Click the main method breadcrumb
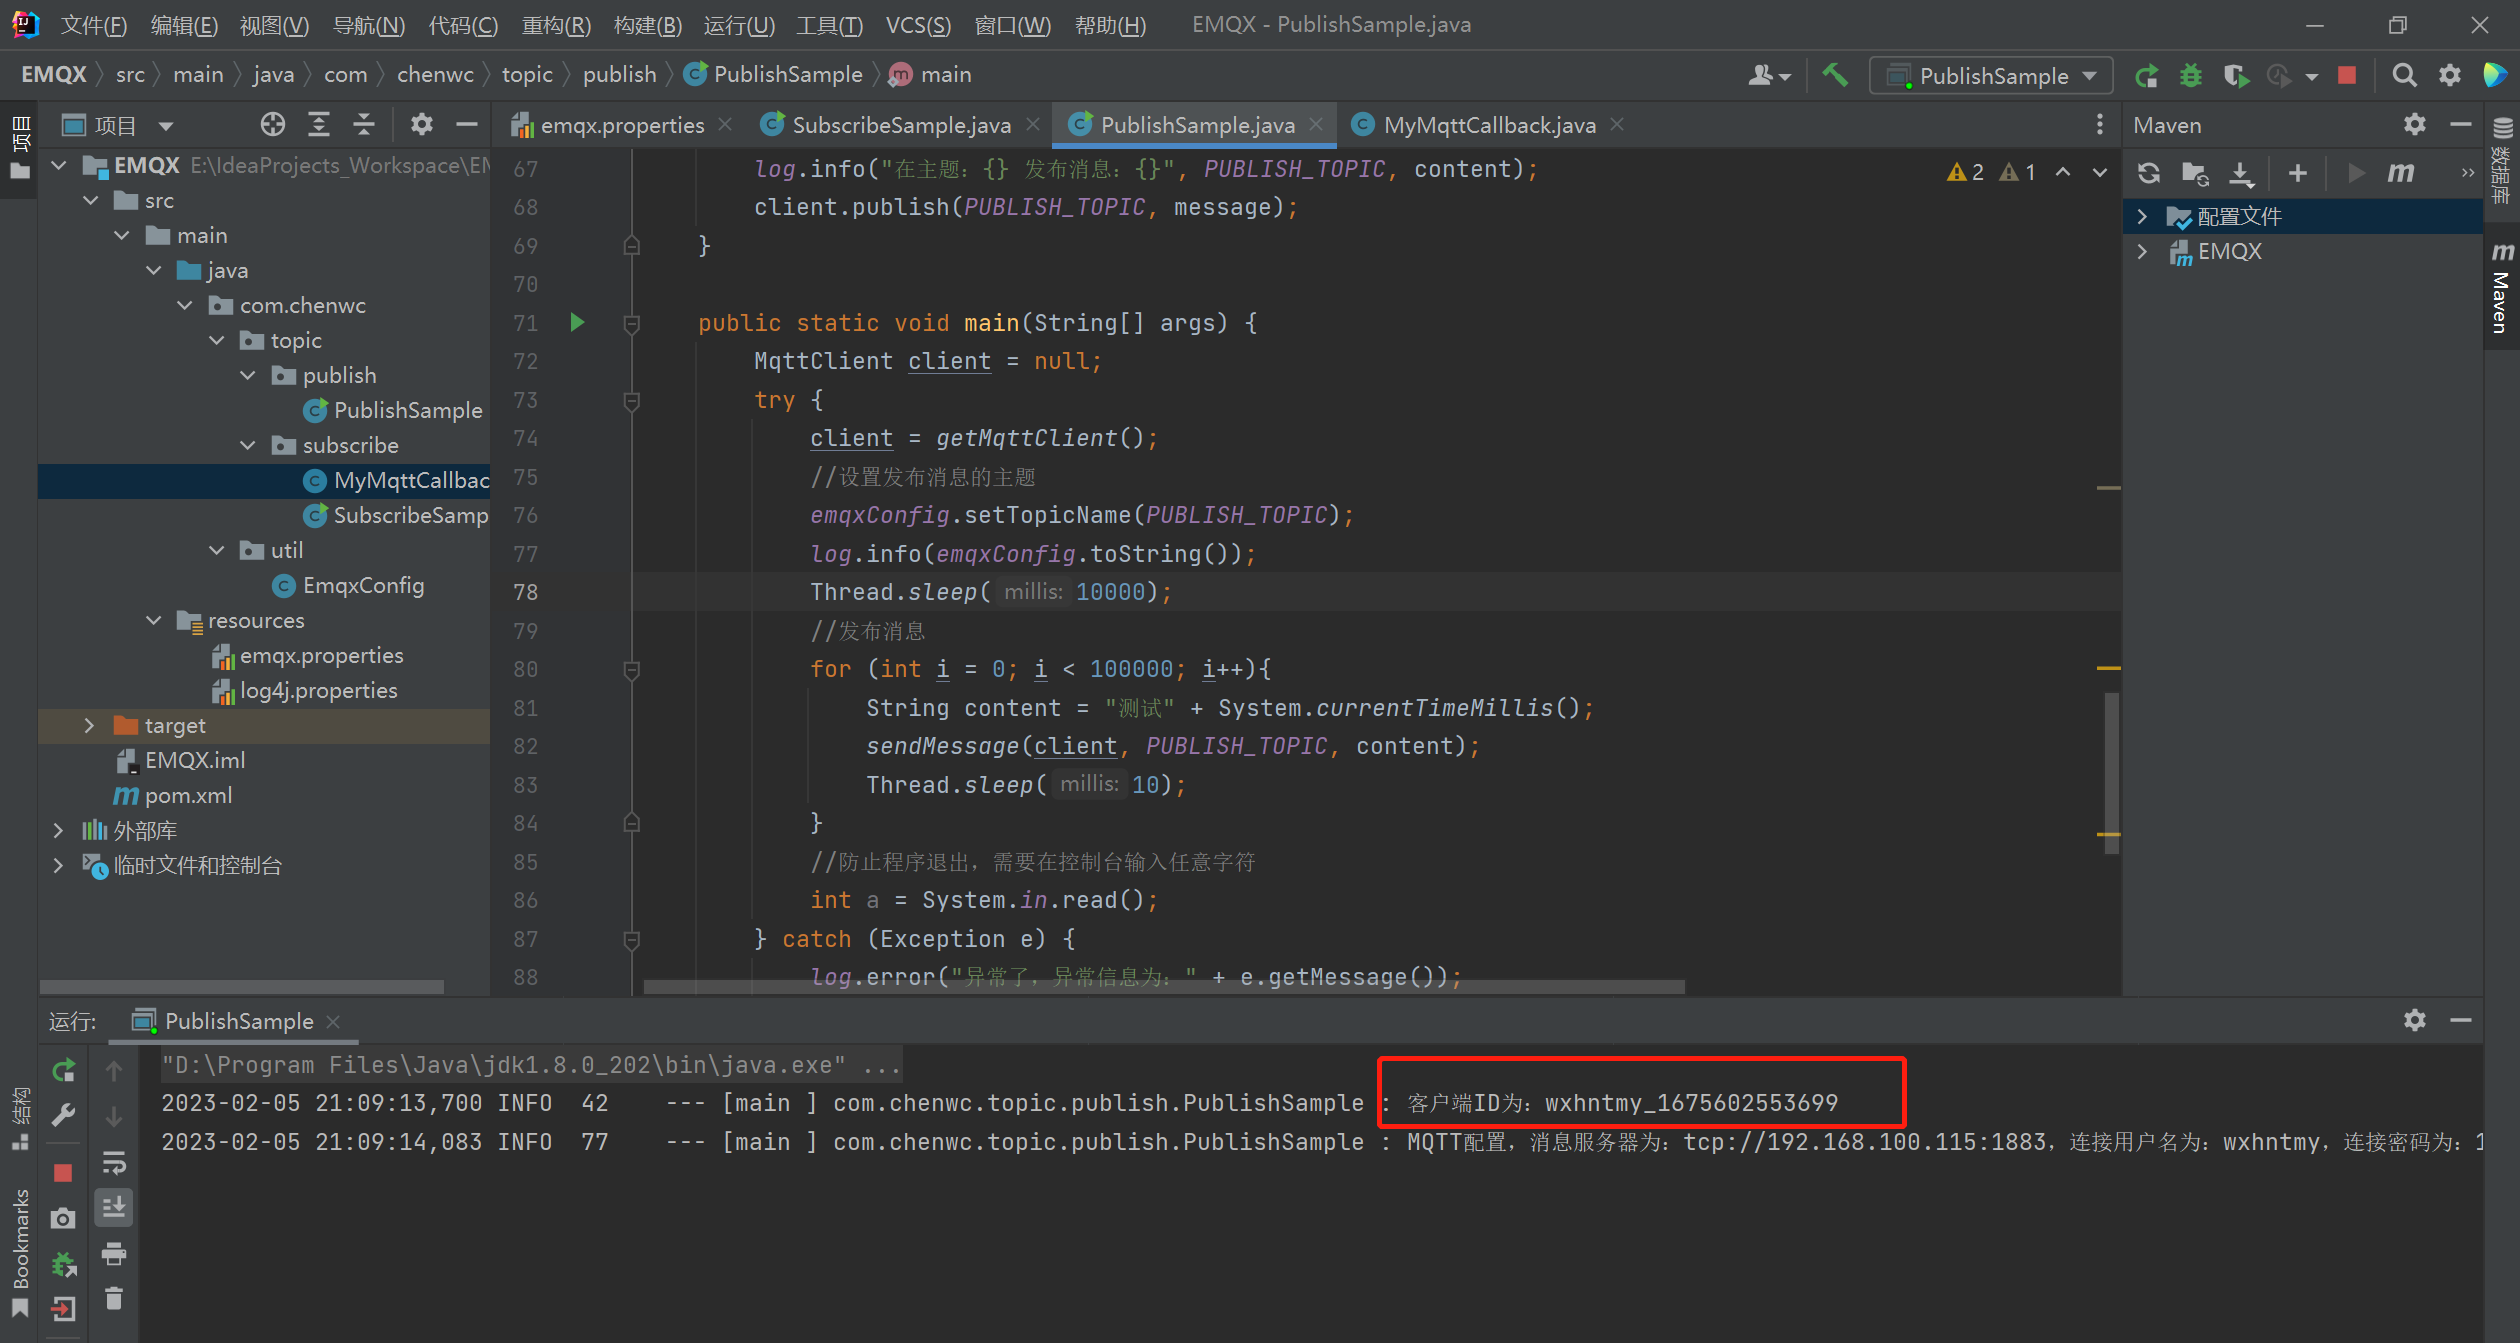 (946, 74)
